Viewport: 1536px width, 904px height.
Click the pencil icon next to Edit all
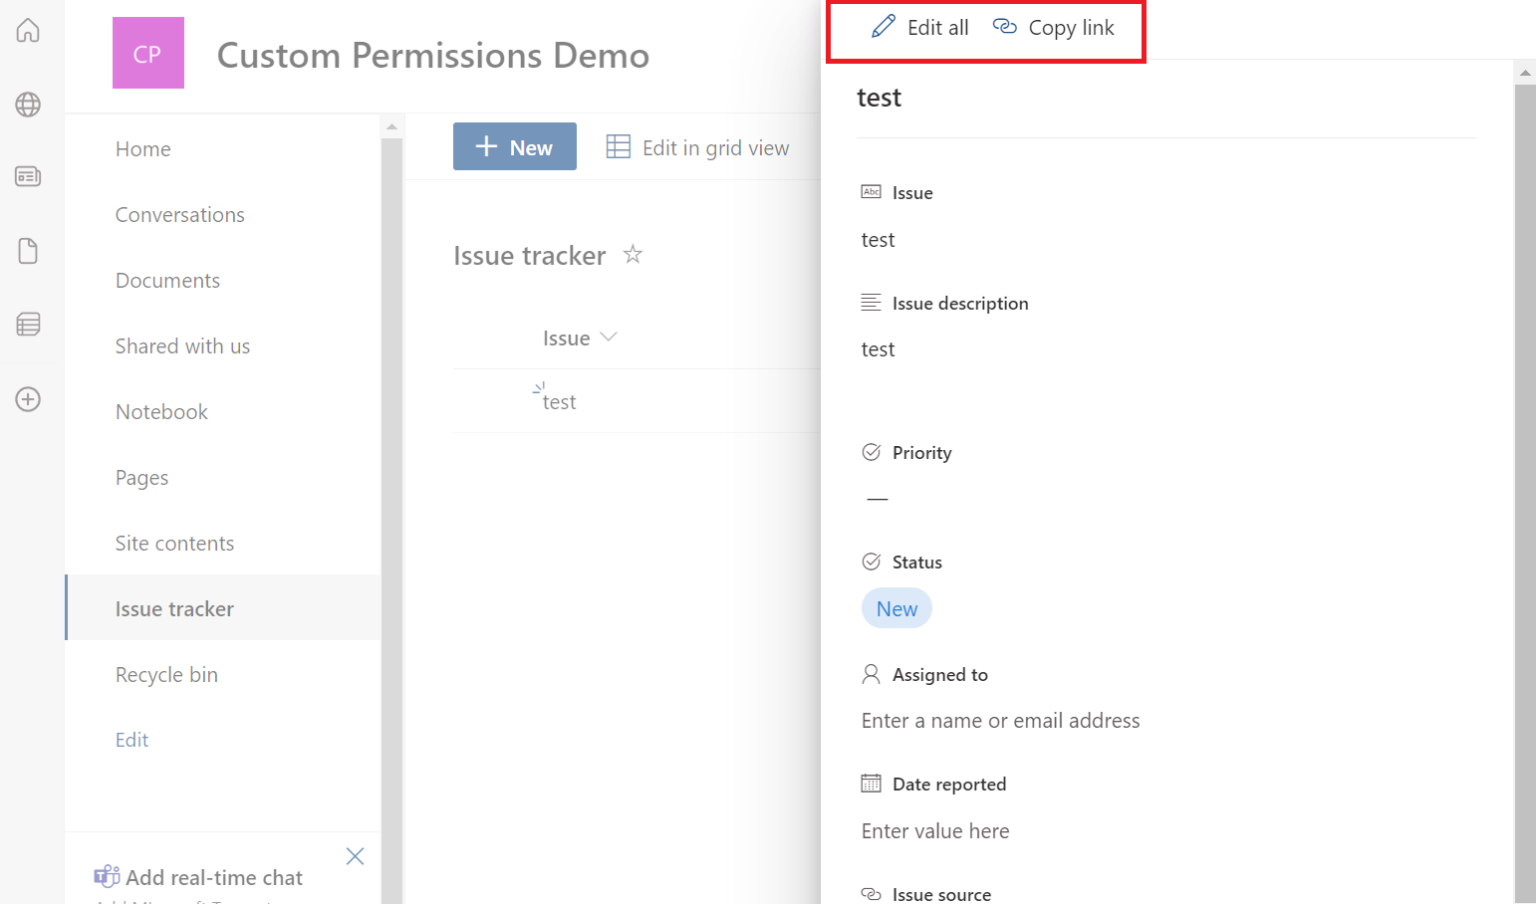883,27
